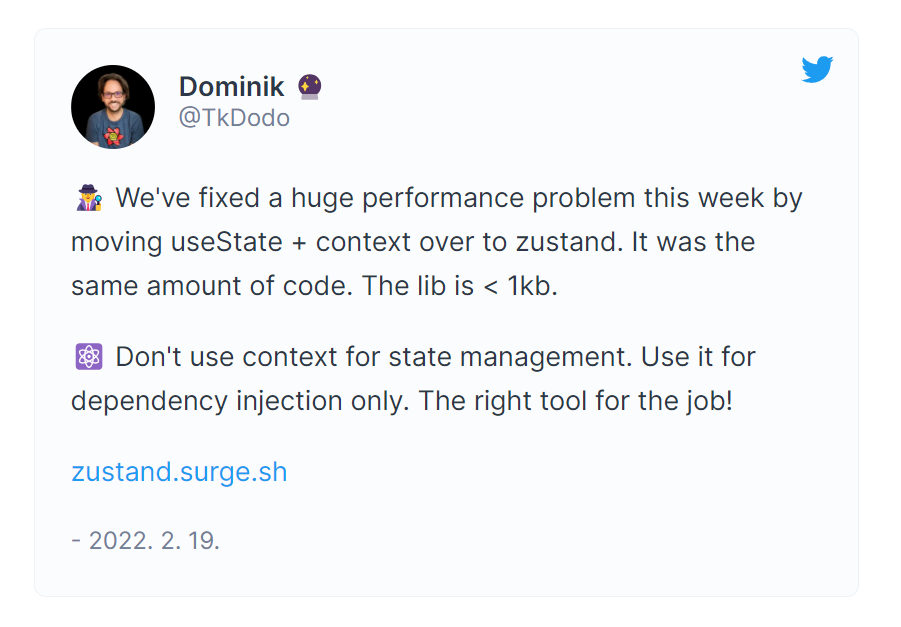This screenshot has width=901, height=627.
Task: Click the detective emoji starting the tweet
Action: [x=89, y=198]
